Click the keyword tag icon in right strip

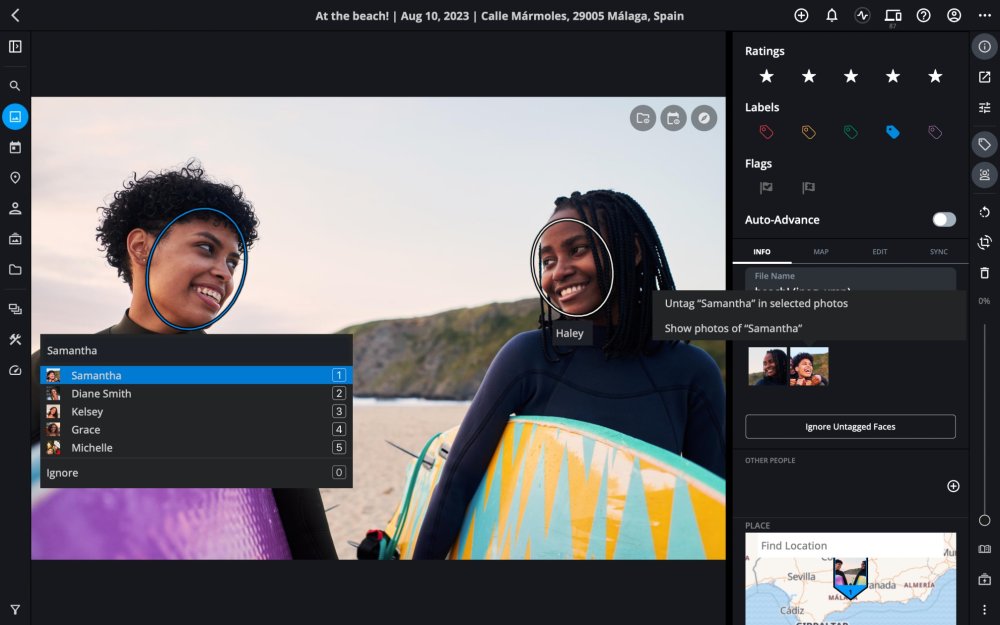click(x=985, y=144)
